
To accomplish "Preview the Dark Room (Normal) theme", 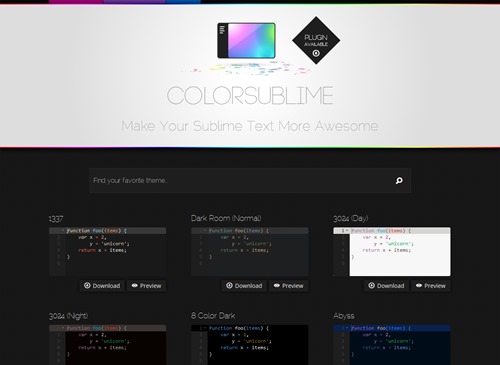I will click(x=289, y=286).
